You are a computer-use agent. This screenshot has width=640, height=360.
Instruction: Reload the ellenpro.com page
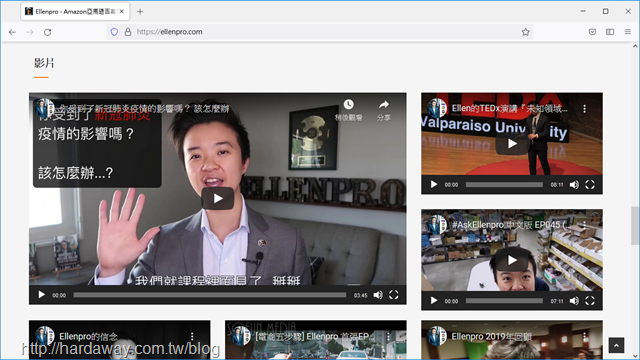coord(48,32)
